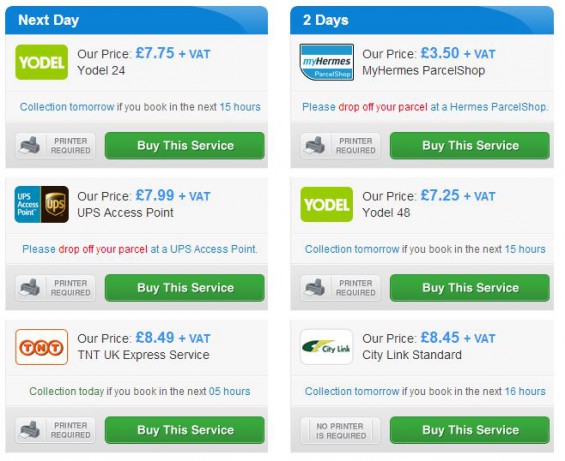Click the Yodel 48 logo

[x=326, y=204]
